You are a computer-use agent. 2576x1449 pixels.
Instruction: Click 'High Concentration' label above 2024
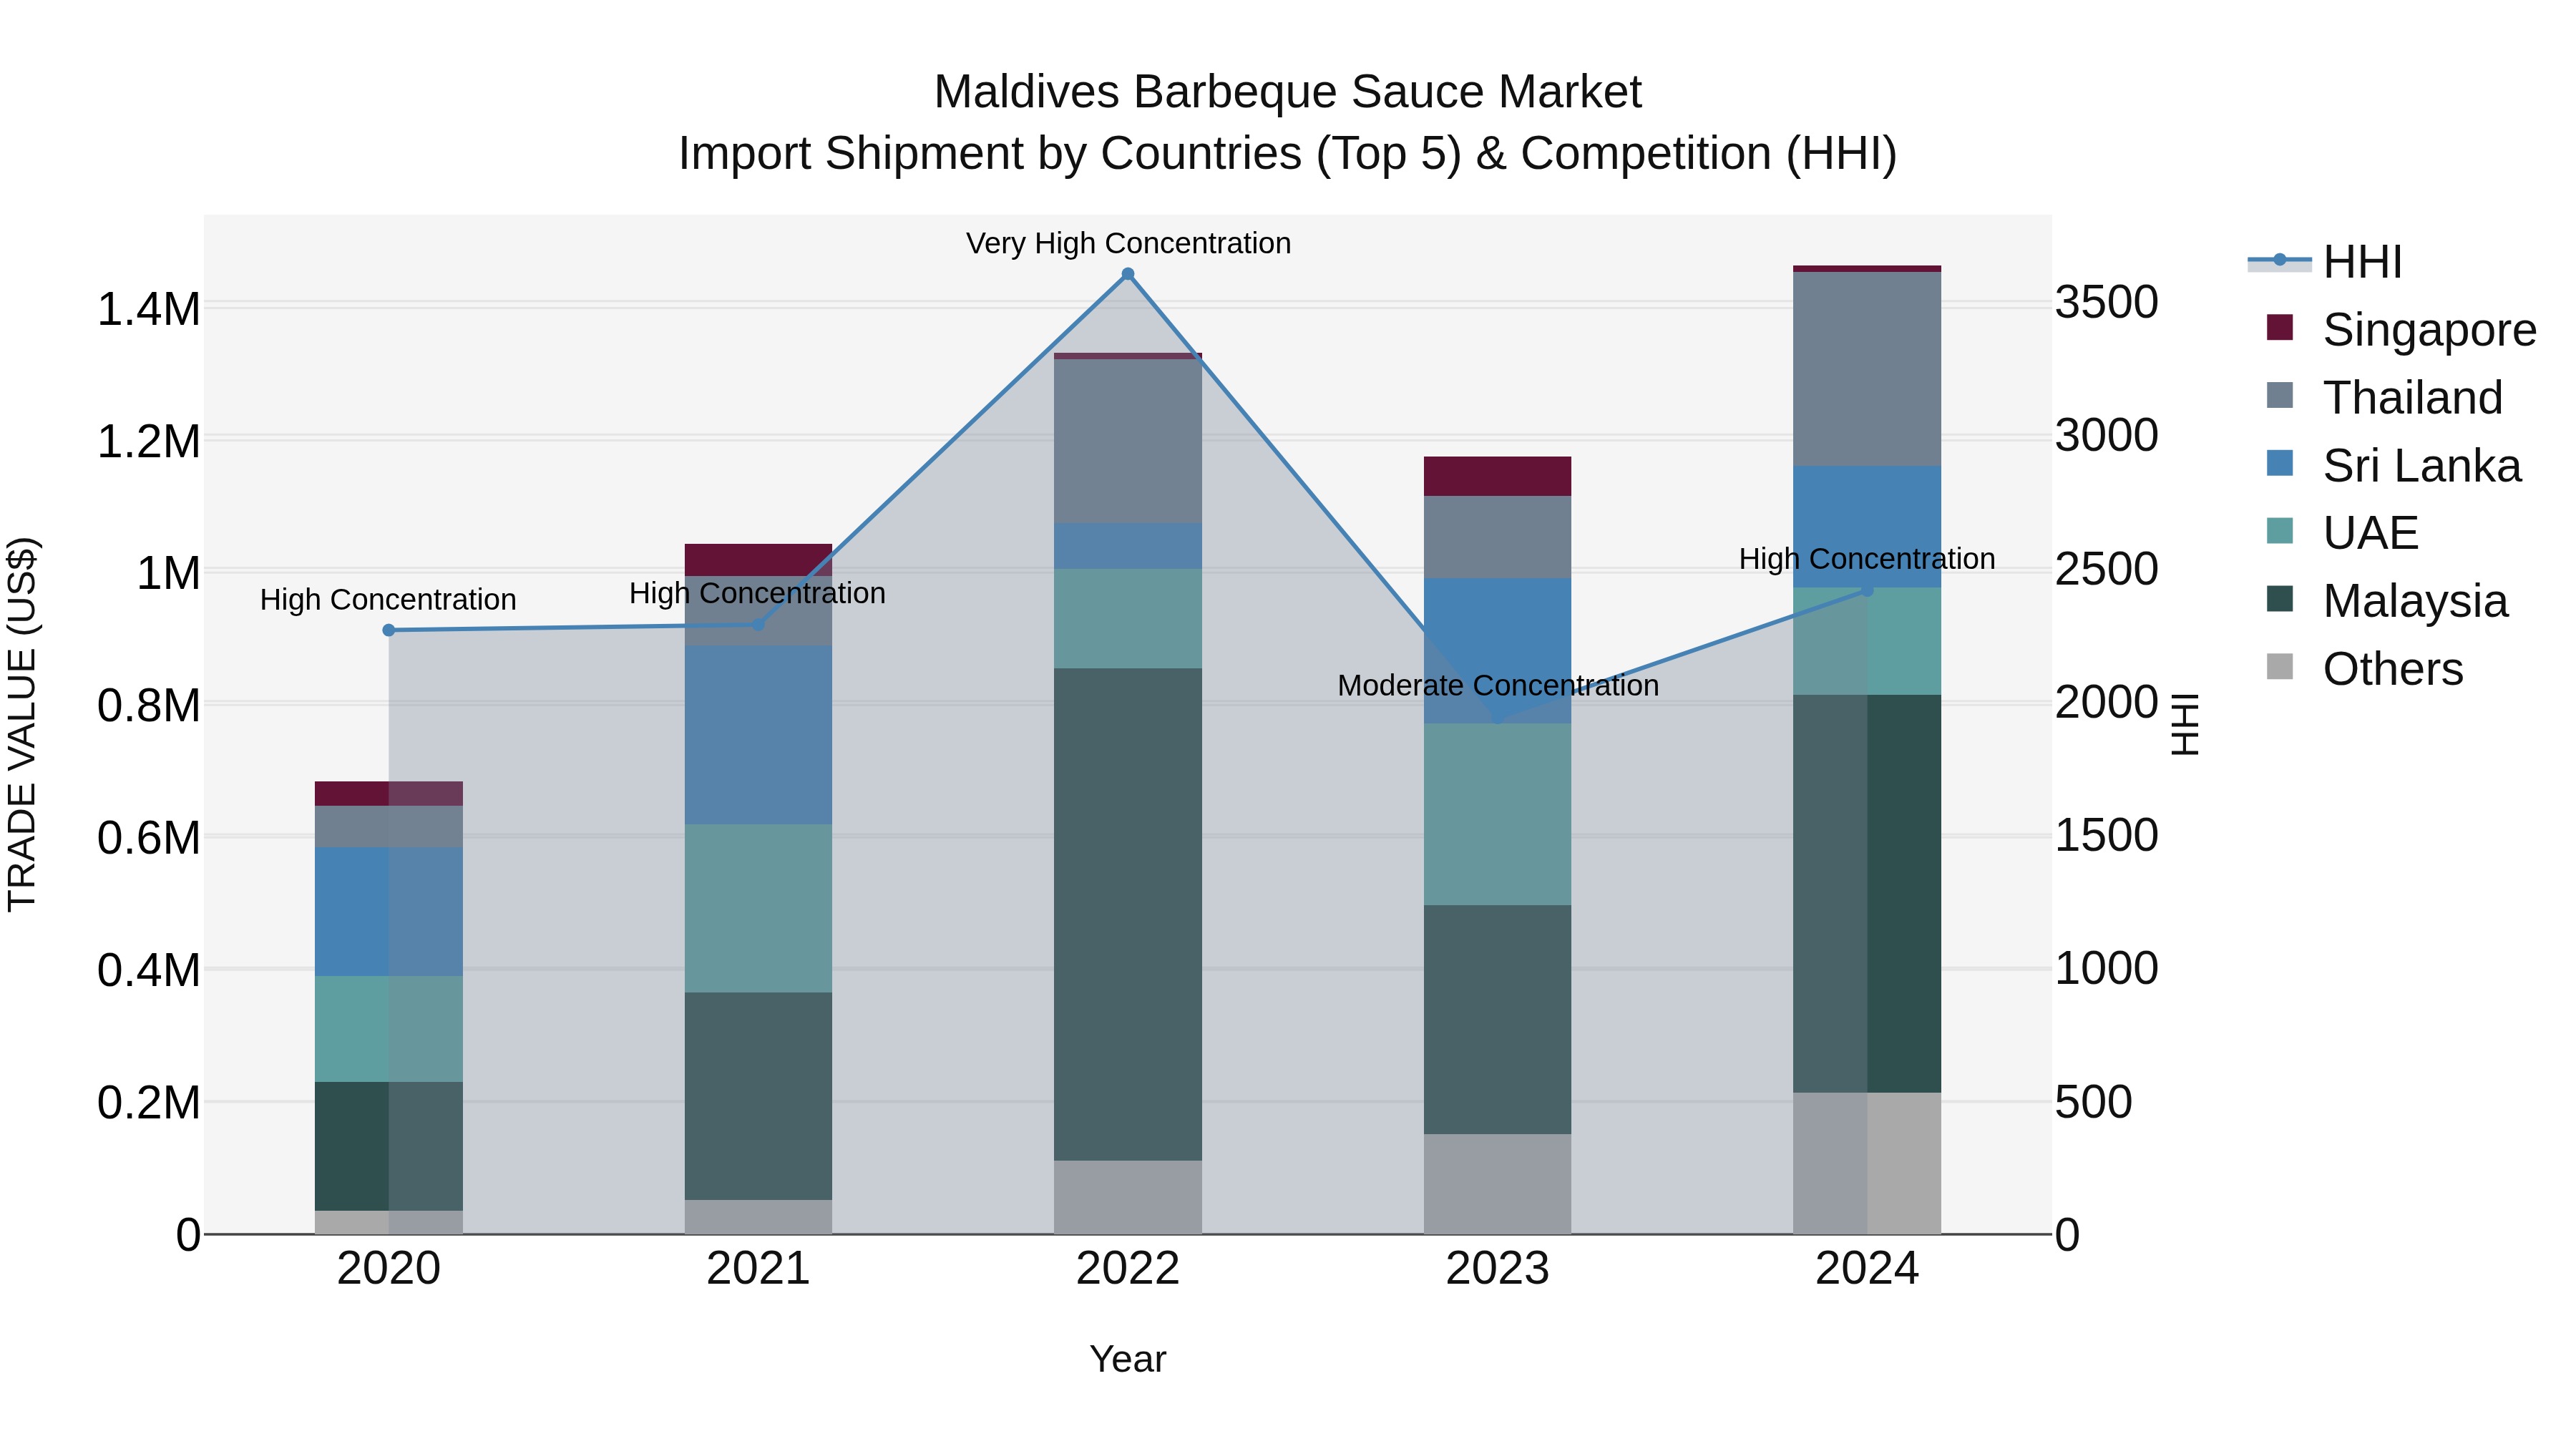pos(1867,558)
